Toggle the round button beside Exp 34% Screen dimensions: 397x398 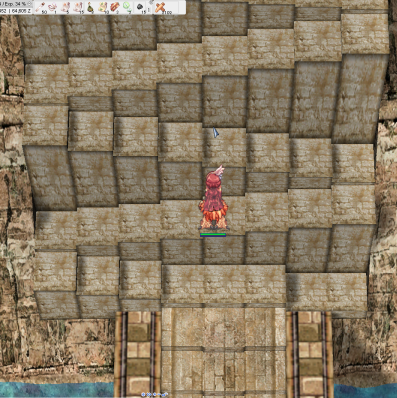(x=30, y=3)
